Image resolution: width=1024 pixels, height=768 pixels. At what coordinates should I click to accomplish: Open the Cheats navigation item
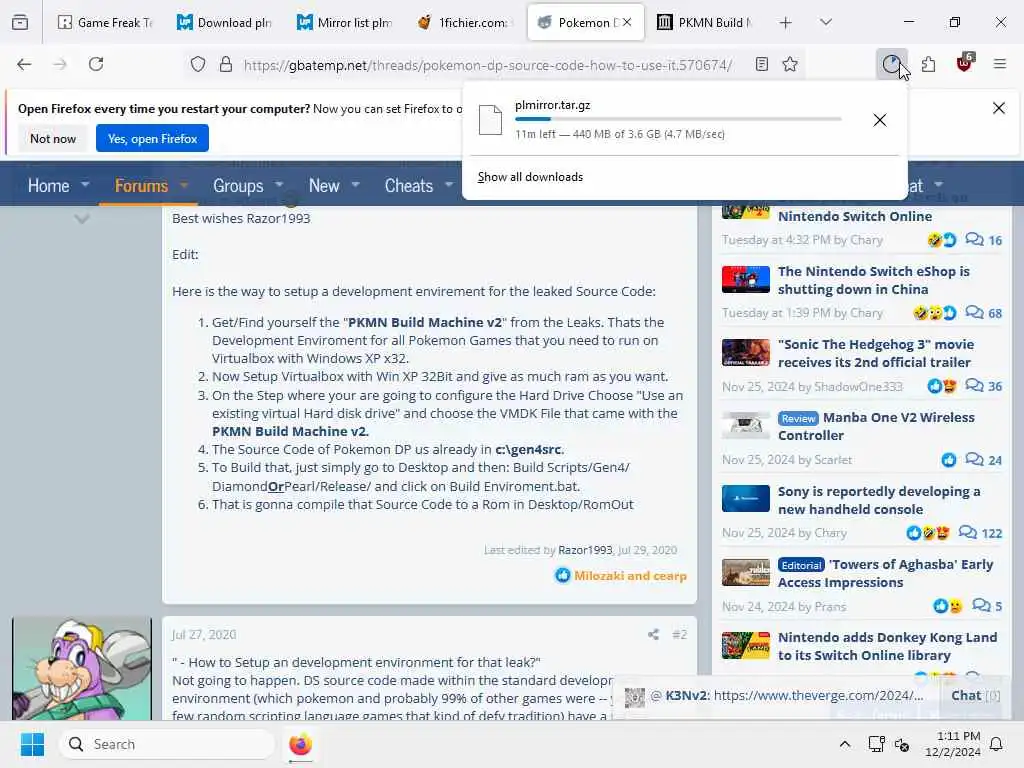click(408, 185)
